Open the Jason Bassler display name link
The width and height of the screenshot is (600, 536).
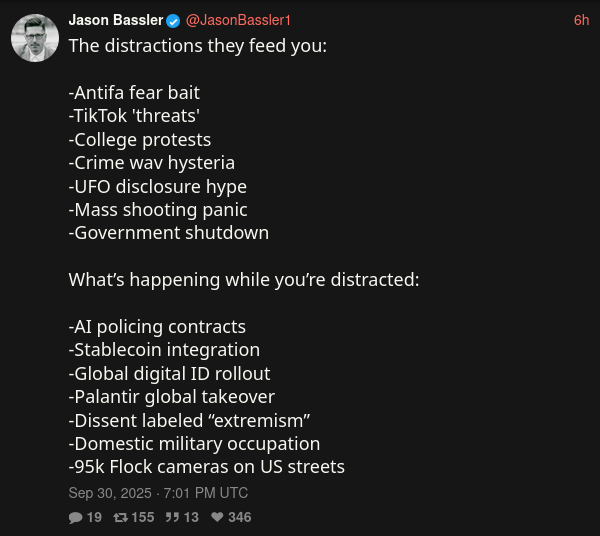[x=115, y=20]
